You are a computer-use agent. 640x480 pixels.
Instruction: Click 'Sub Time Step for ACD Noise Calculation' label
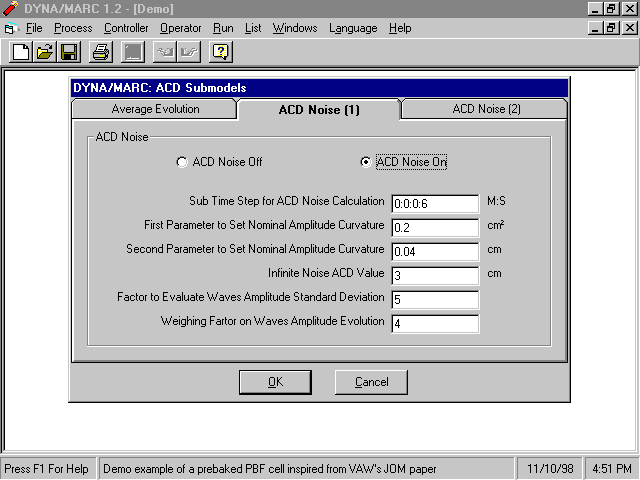point(287,201)
